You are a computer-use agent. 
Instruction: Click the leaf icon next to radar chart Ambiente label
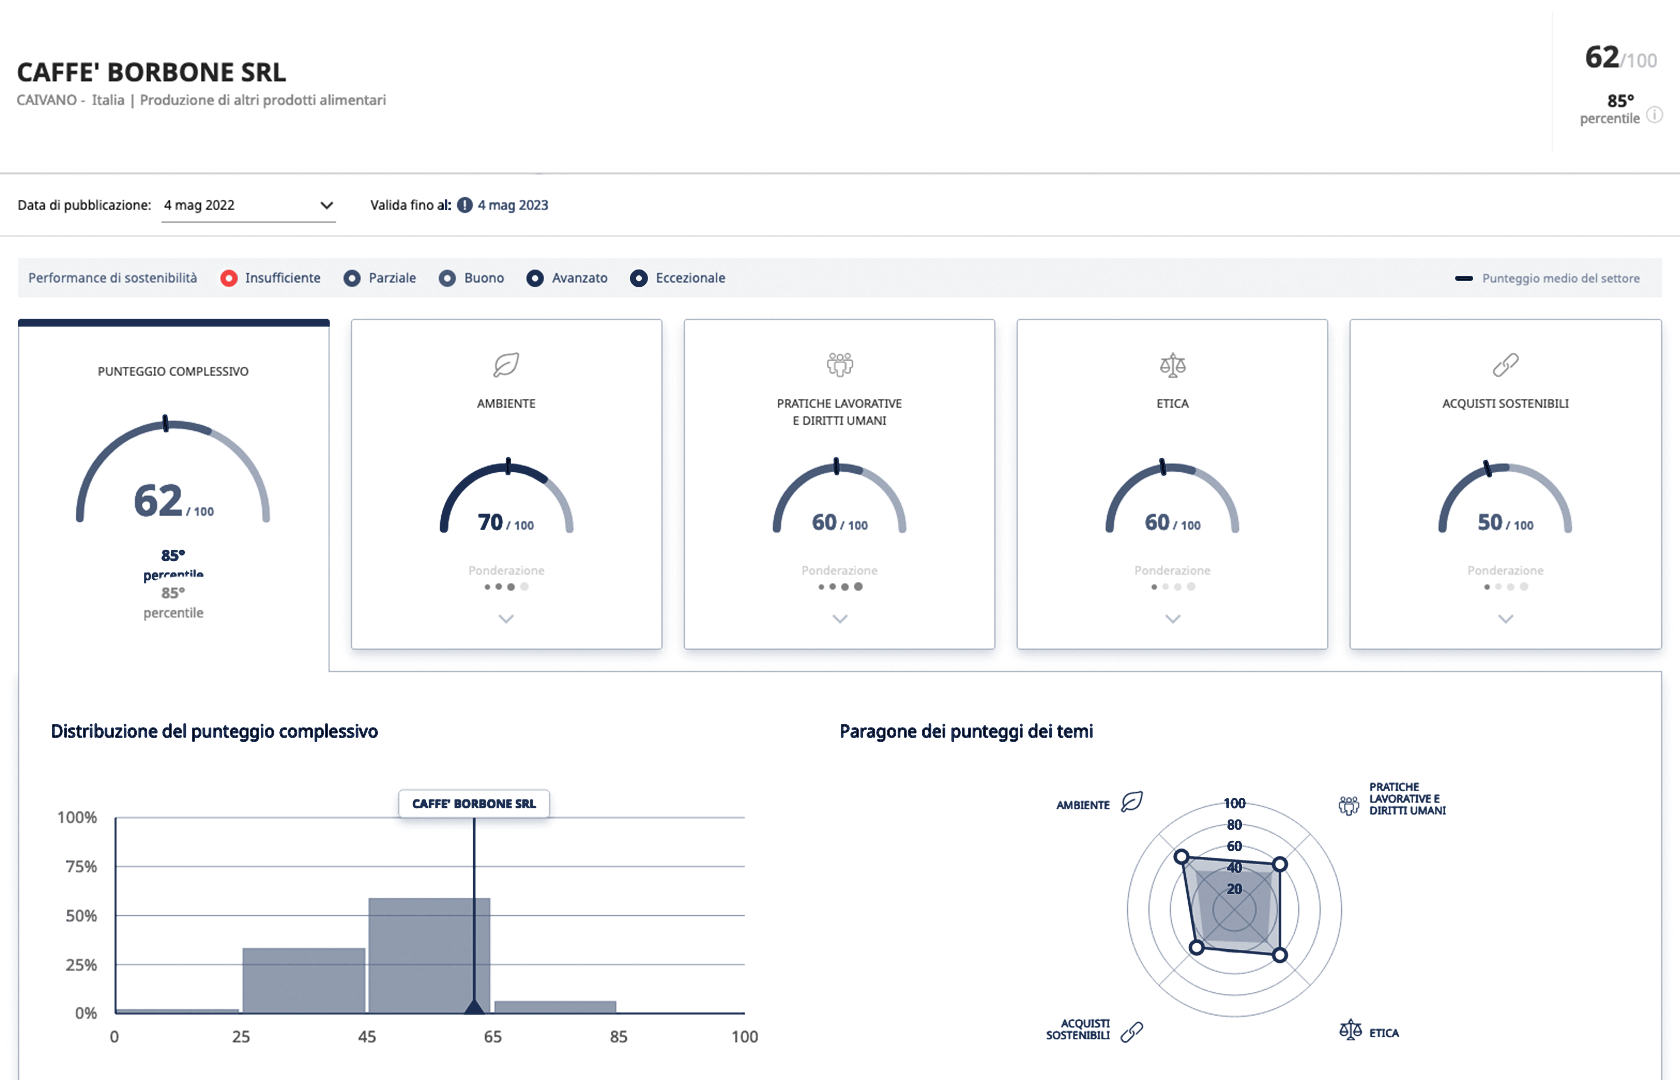[1132, 802]
